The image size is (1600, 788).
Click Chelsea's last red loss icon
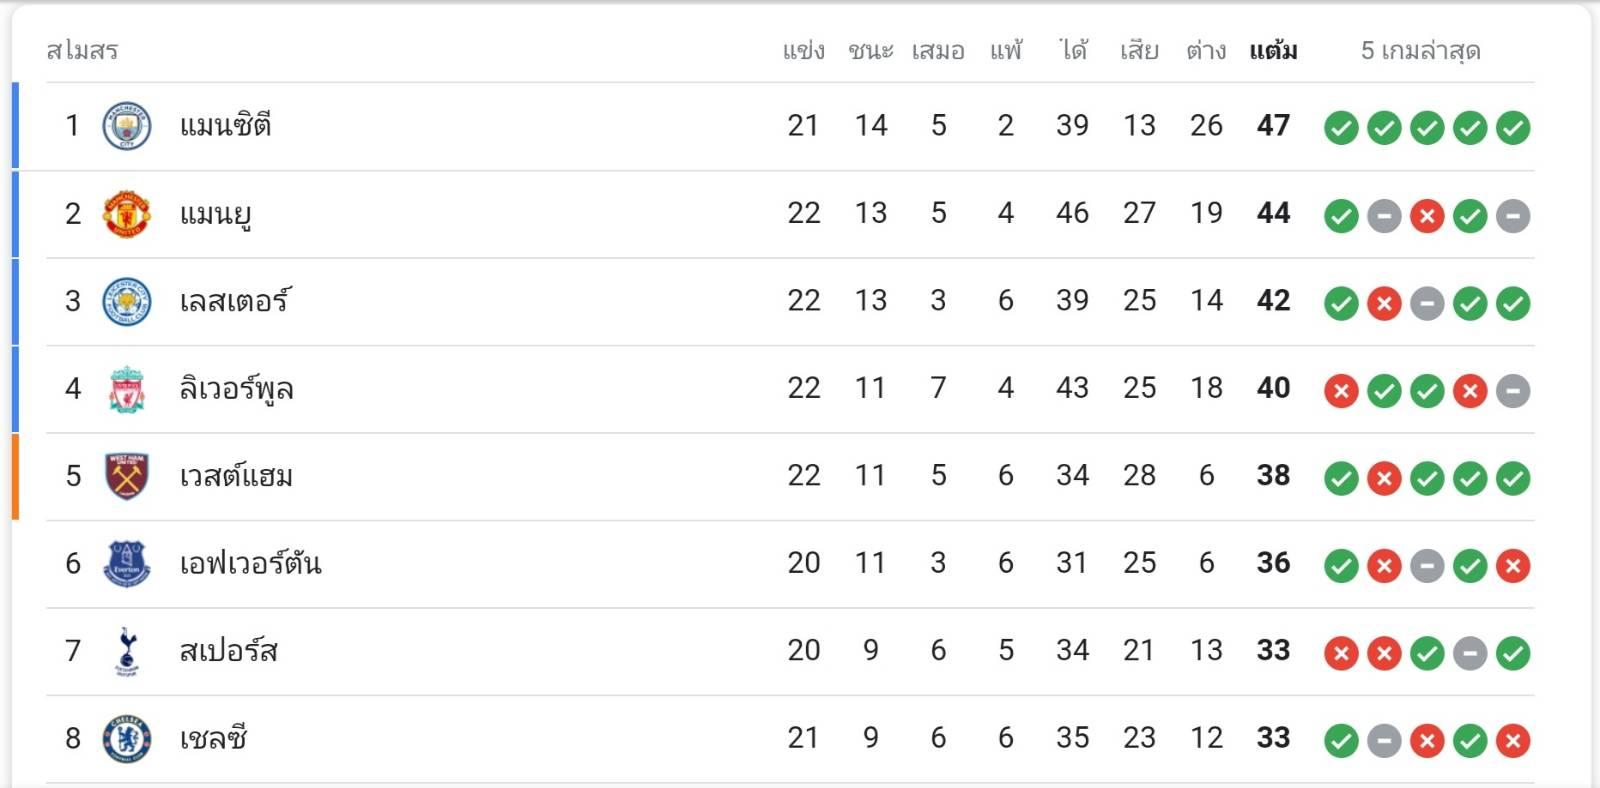click(1513, 741)
